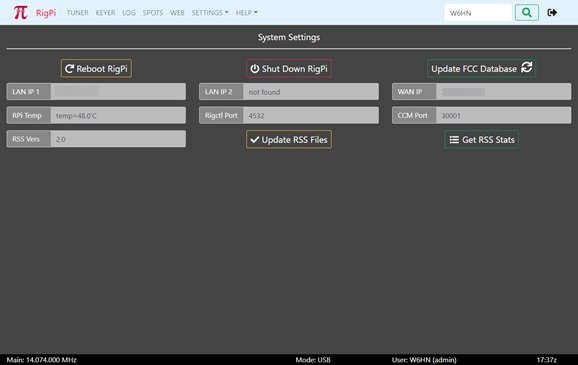Click the logout arrow icon

tap(552, 13)
